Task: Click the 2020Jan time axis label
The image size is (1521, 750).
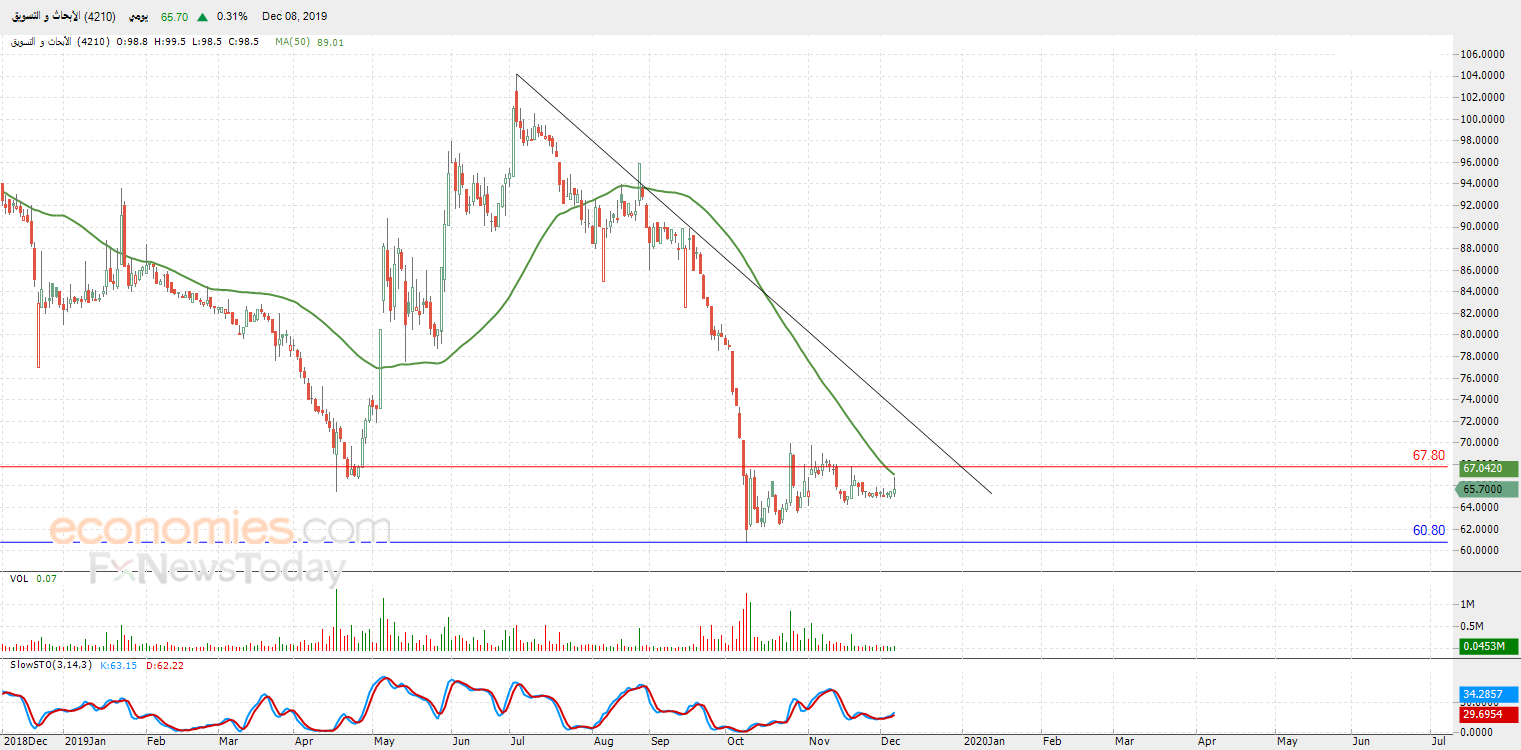Action: pyautogui.click(x=985, y=741)
